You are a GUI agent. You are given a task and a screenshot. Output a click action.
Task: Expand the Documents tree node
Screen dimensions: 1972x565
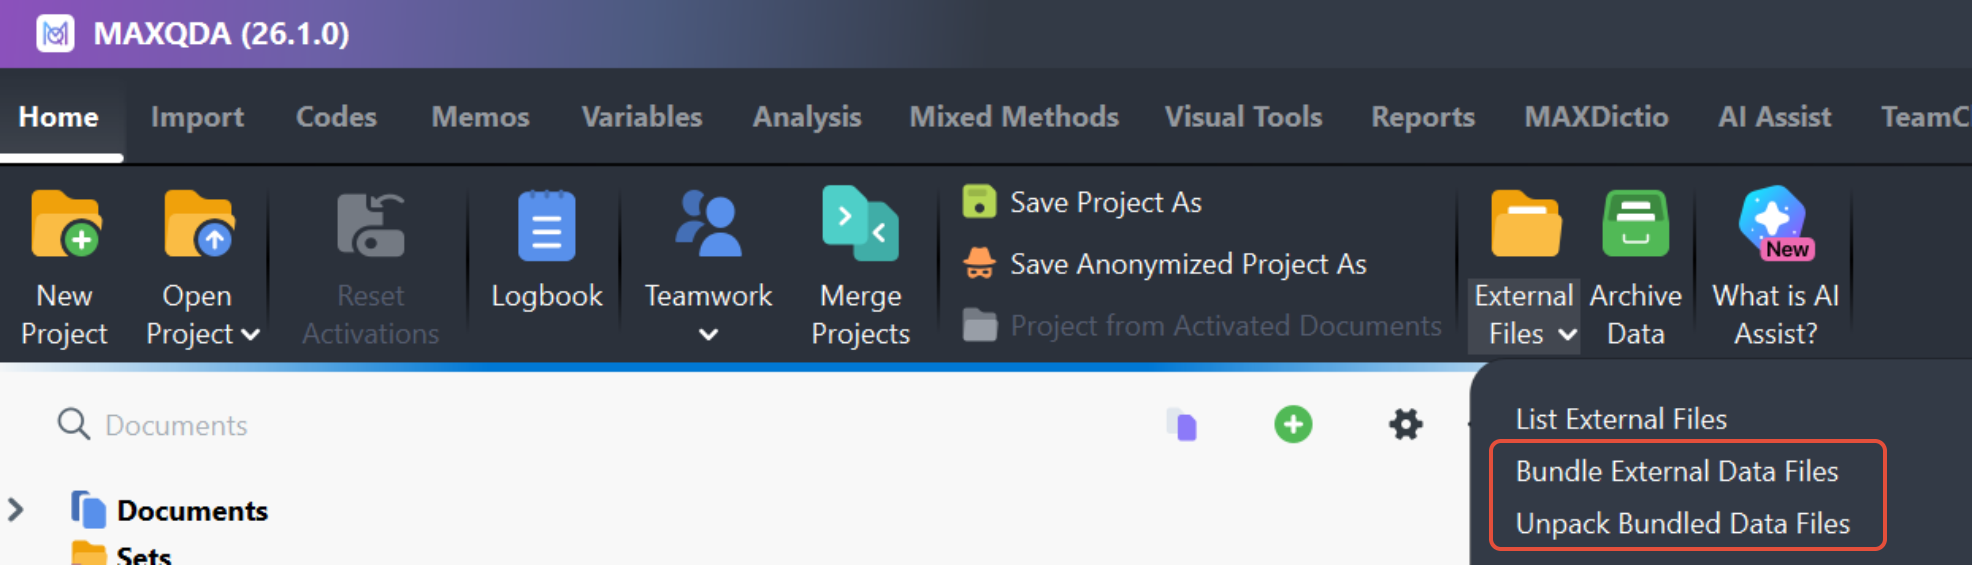click(16, 510)
